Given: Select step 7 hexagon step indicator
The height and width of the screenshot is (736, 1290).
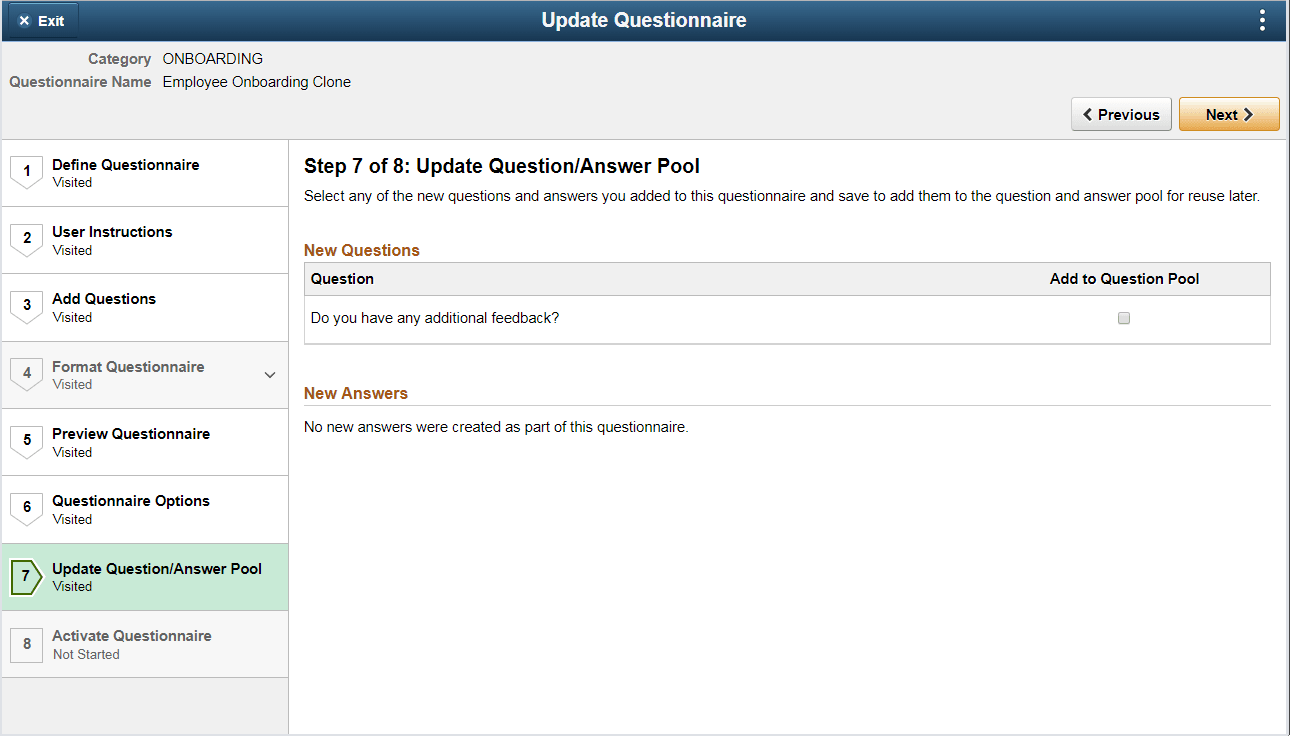Looking at the screenshot, I should 26,577.
